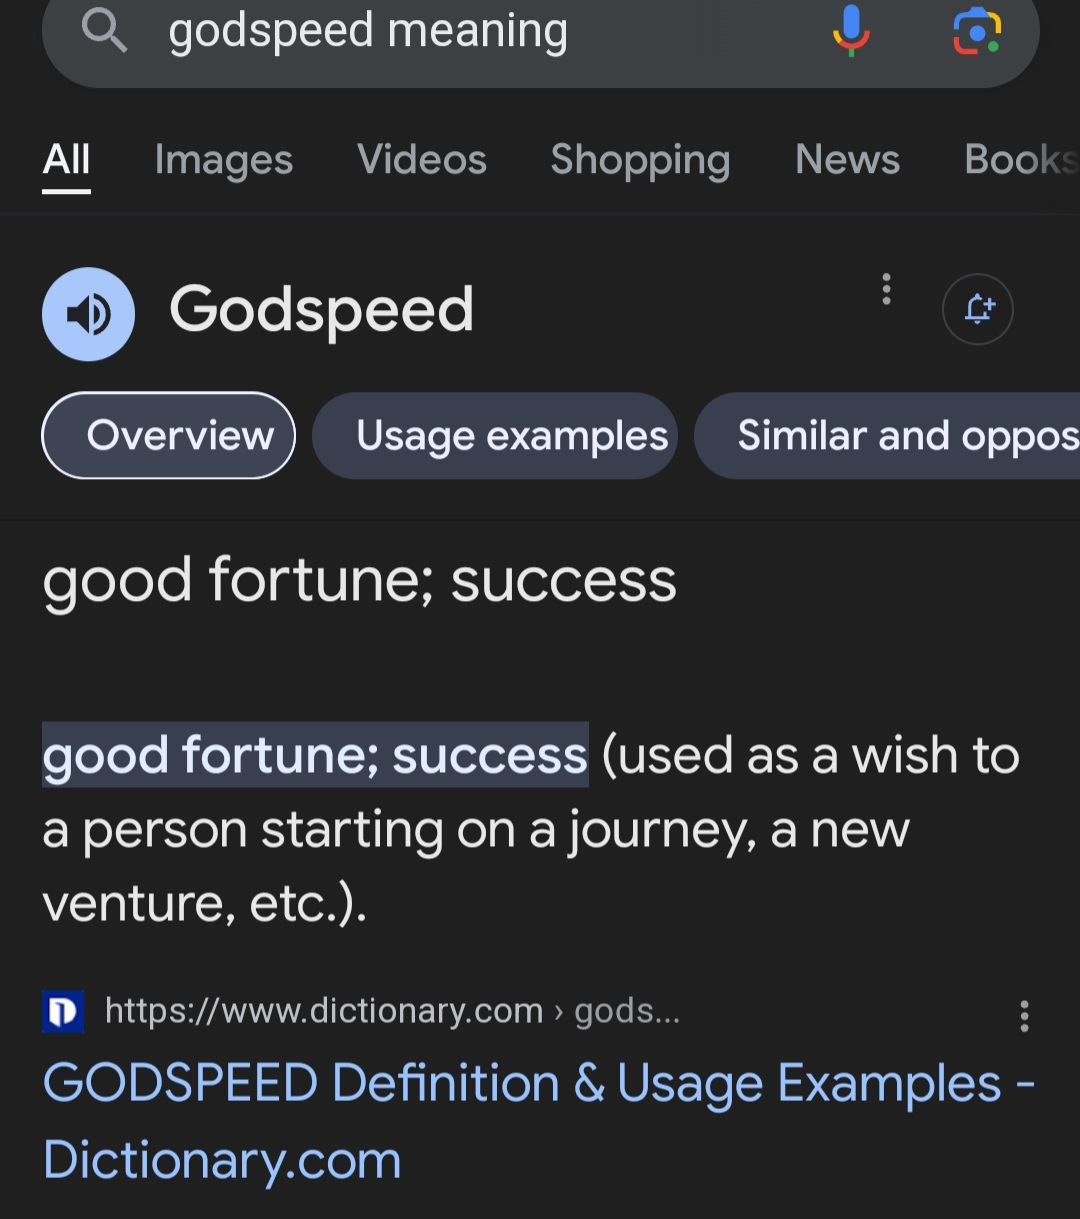Select the Overview chip
This screenshot has height=1219, width=1080.
pyautogui.click(x=169, y=435)
